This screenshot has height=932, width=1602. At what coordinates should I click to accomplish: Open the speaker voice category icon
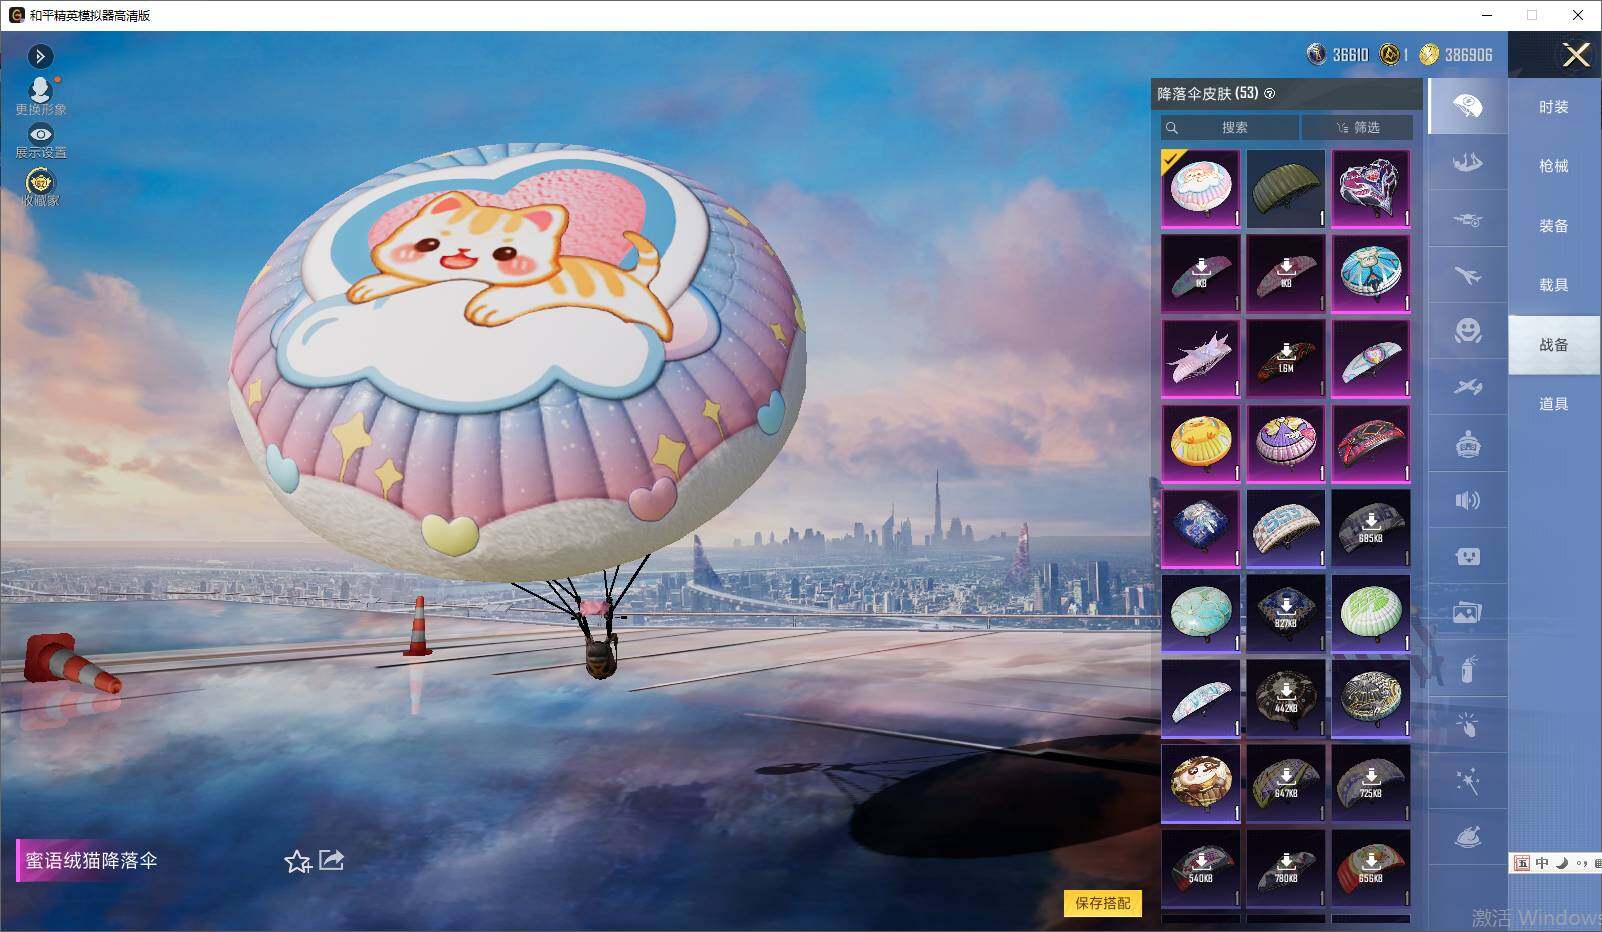click(x=1467, y=500)
